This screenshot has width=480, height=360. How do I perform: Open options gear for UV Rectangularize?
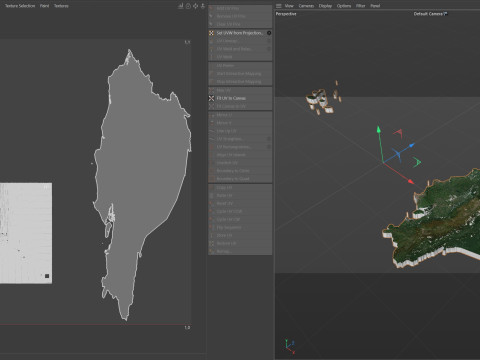[269, 147]
